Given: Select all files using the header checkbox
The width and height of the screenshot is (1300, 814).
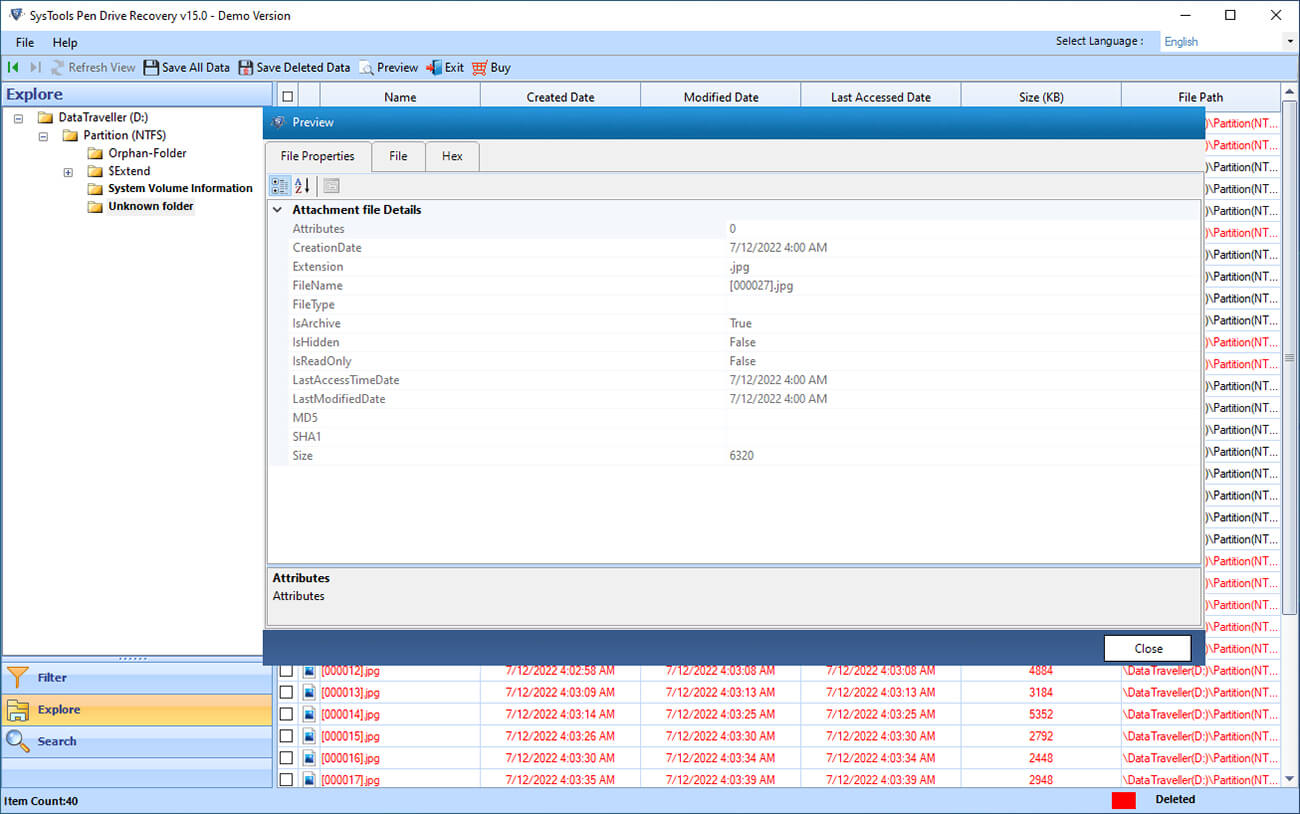Looking at the screenshot, I should tap(287, 95).
